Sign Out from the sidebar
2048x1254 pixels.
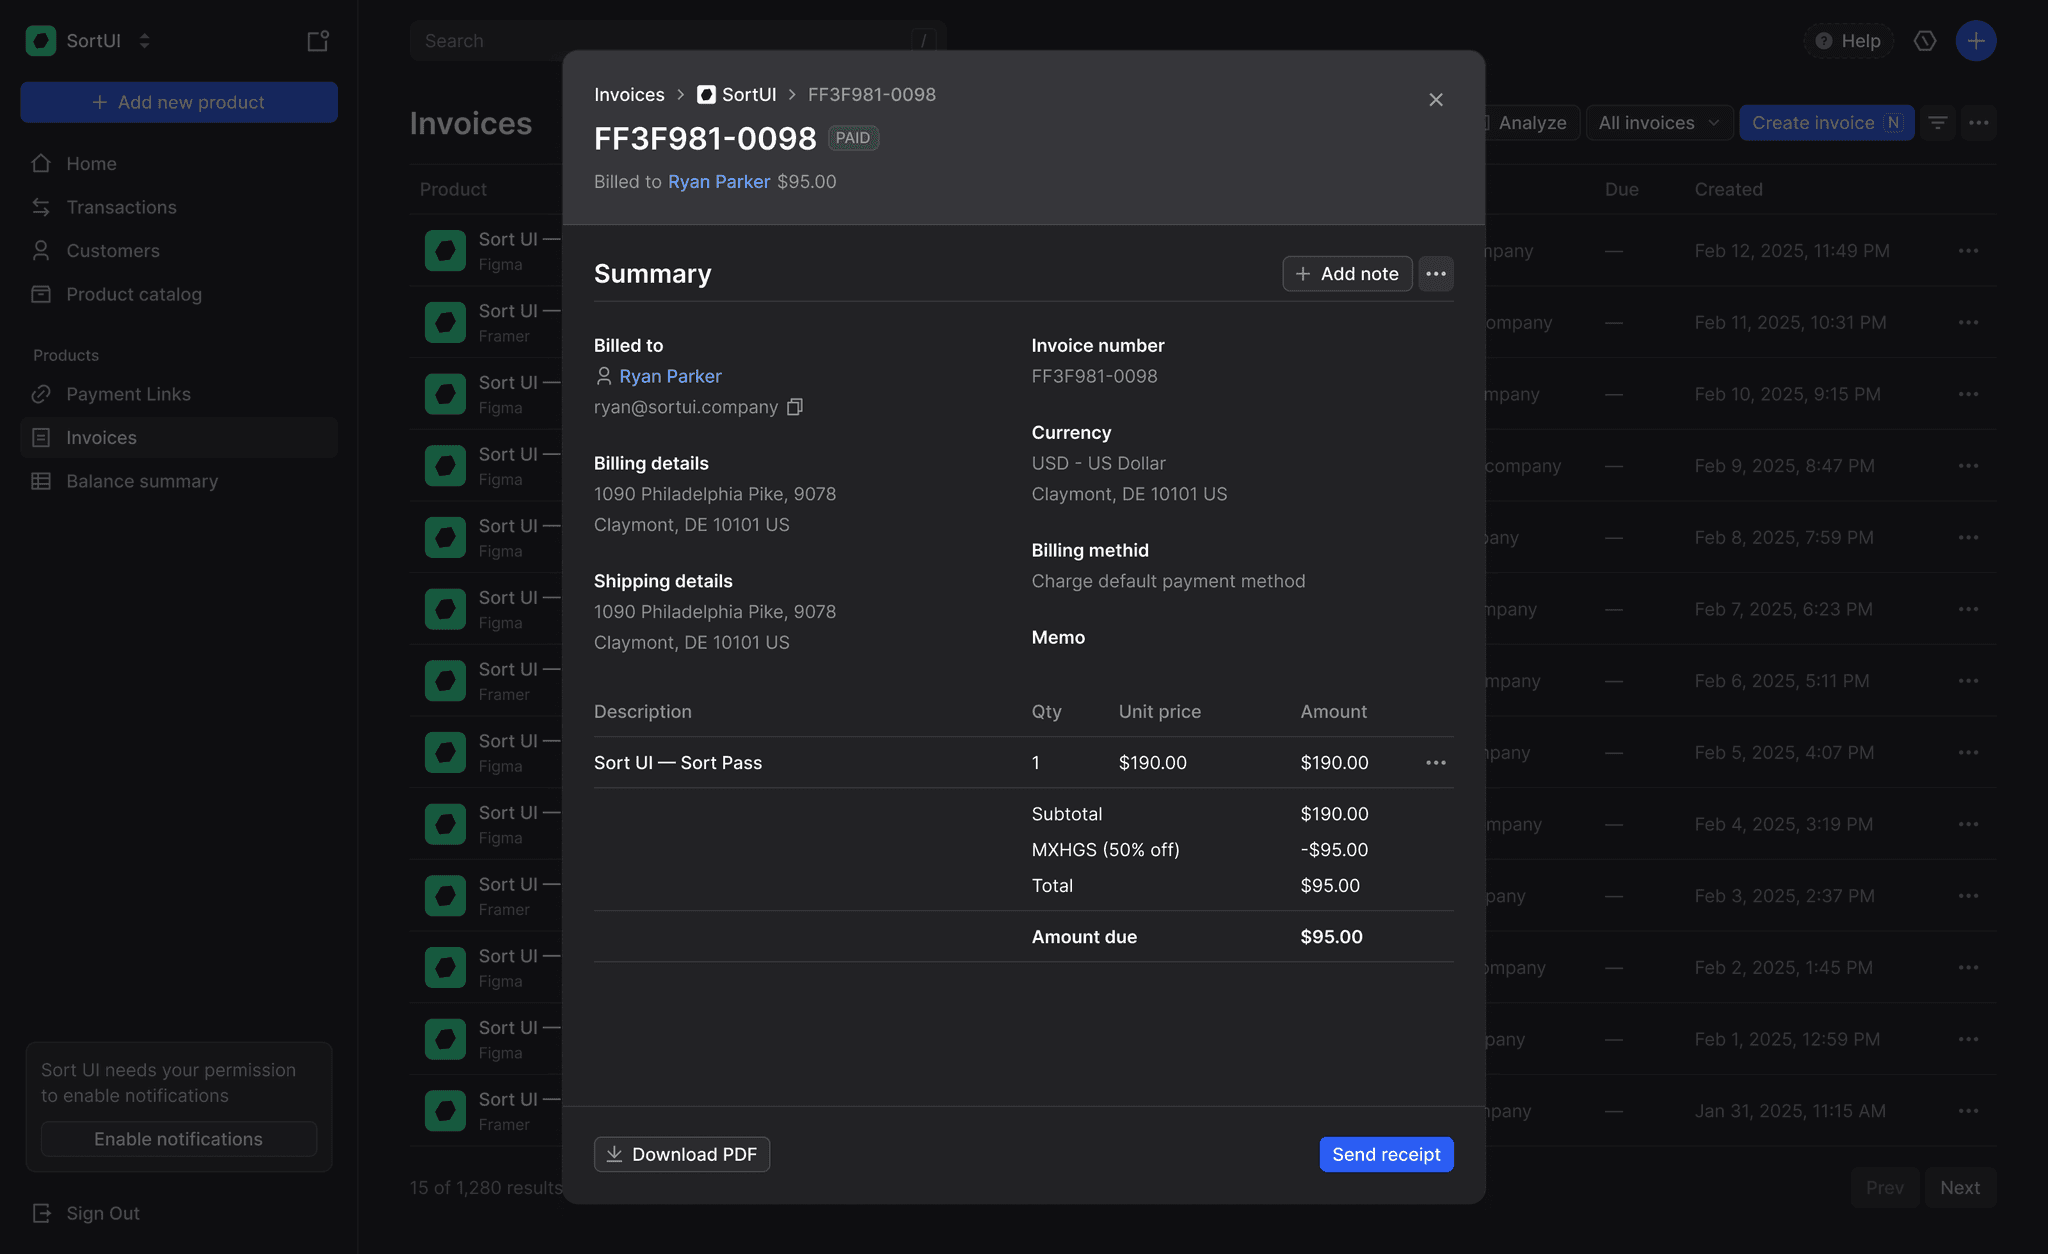tap(86, 1213)
